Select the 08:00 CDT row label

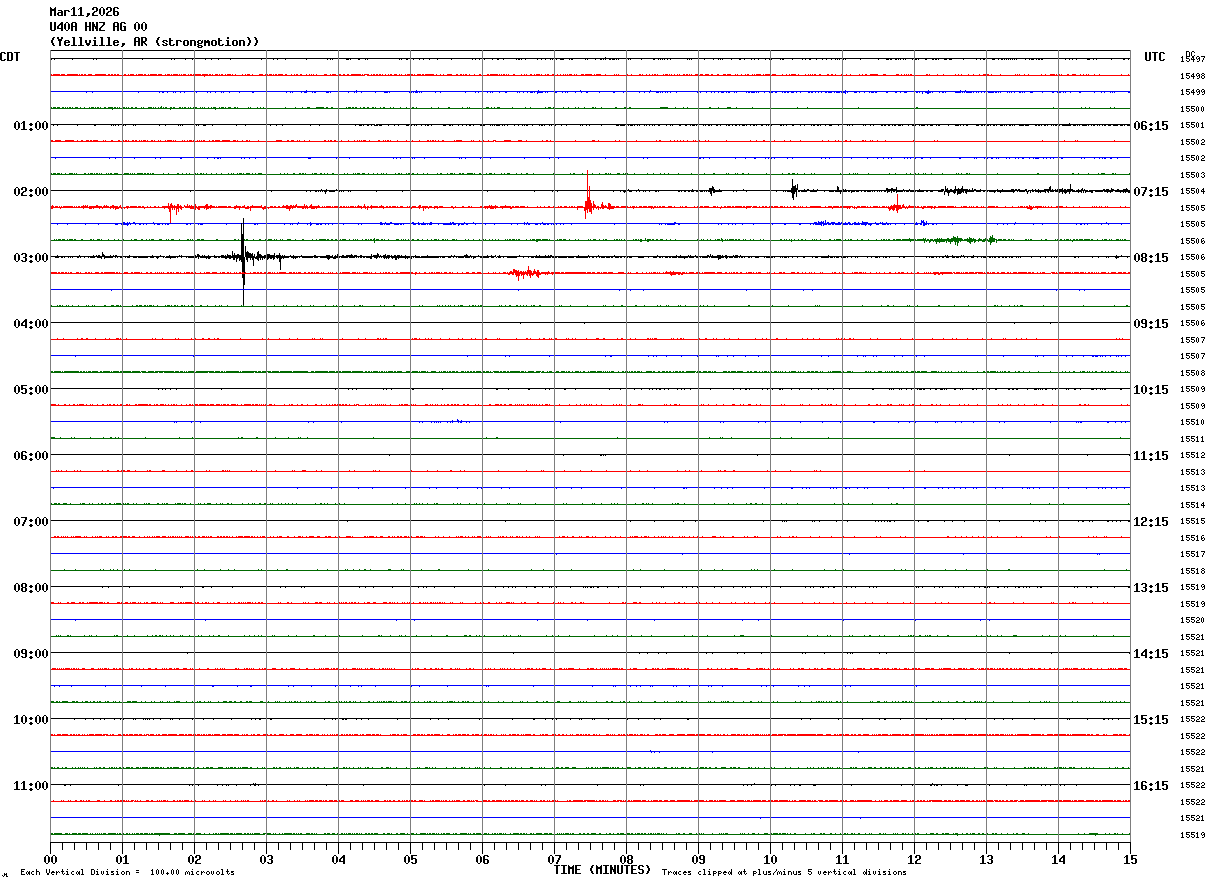[31, 588]
